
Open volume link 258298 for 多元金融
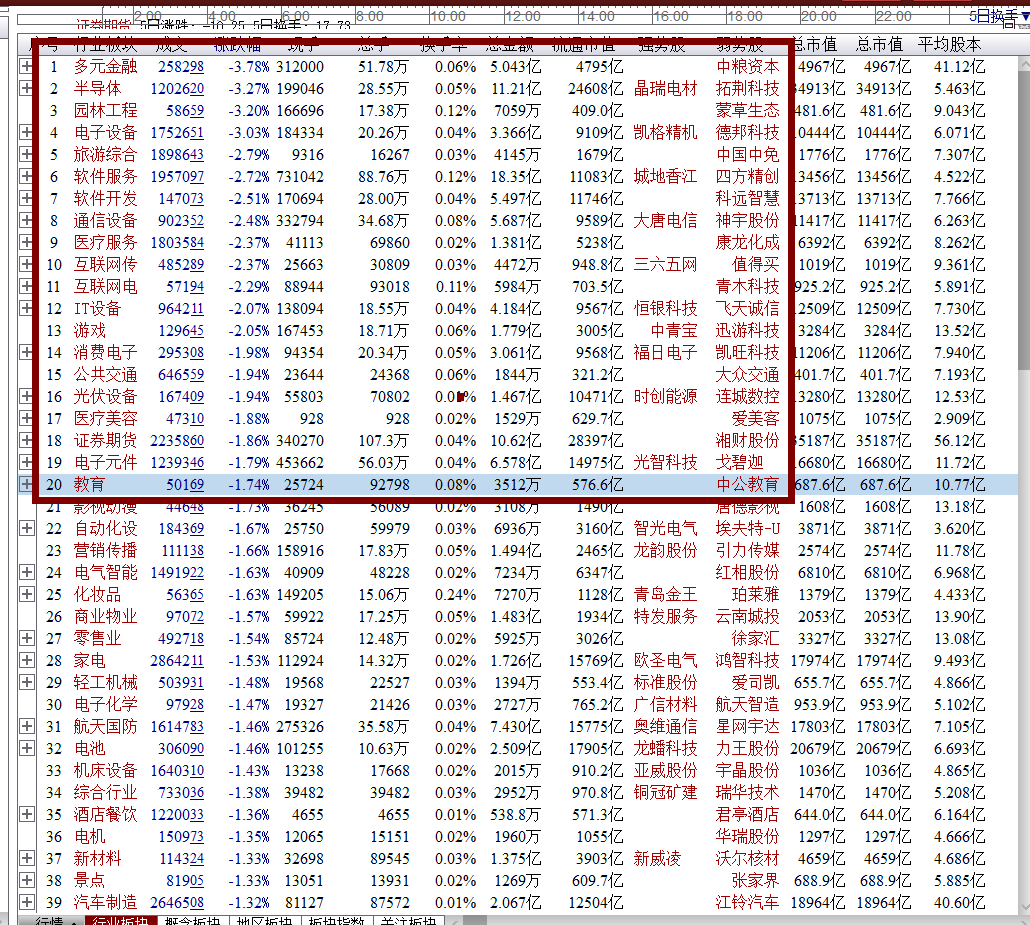pos(181,67)
